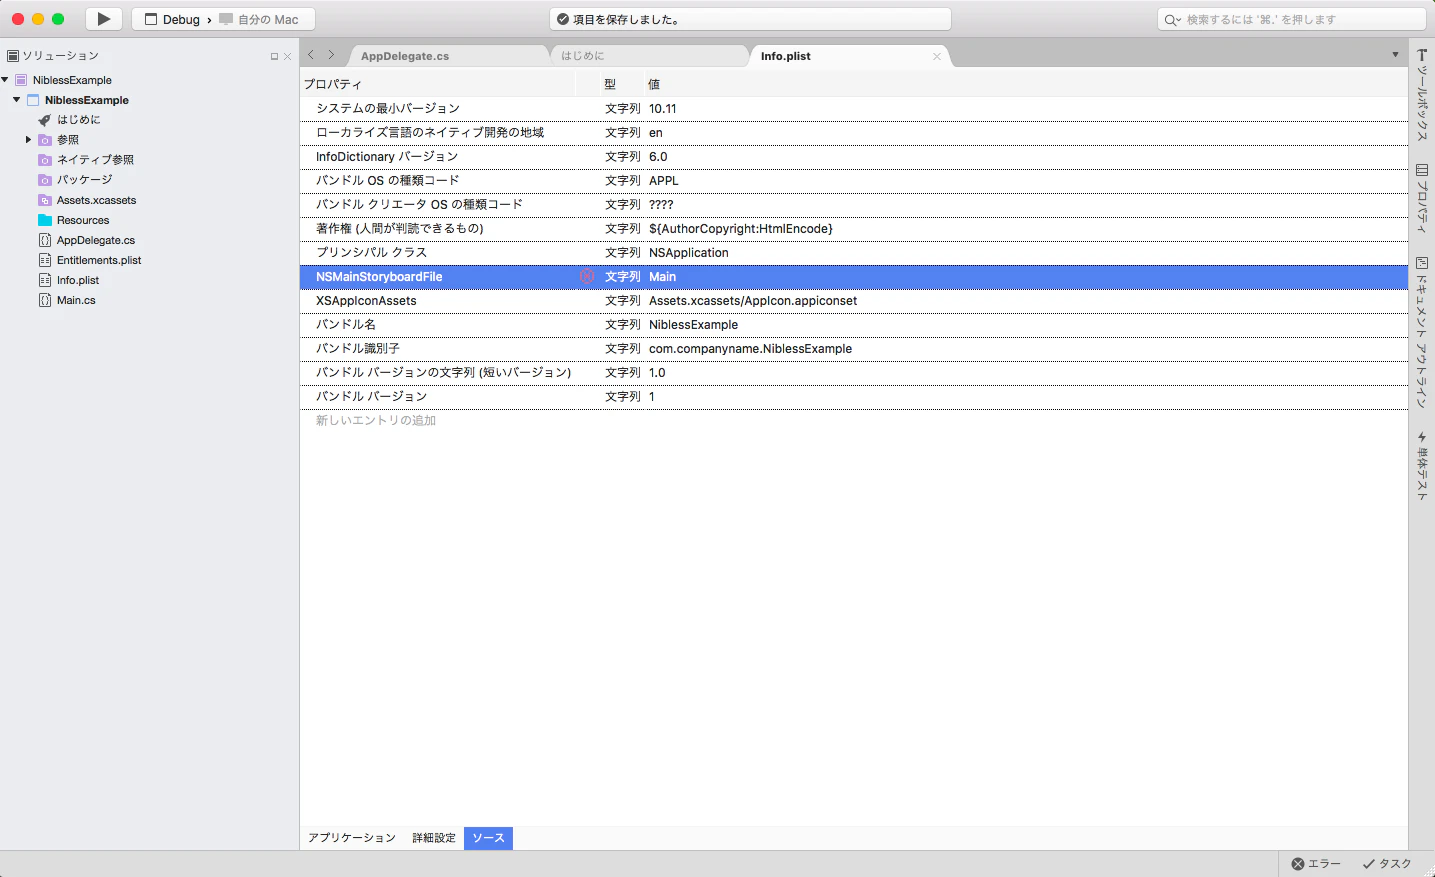This screenshot has height=877, width=1435.
Task: Select the はじめに item in the solution tree
Action: [x=78, y=120]
